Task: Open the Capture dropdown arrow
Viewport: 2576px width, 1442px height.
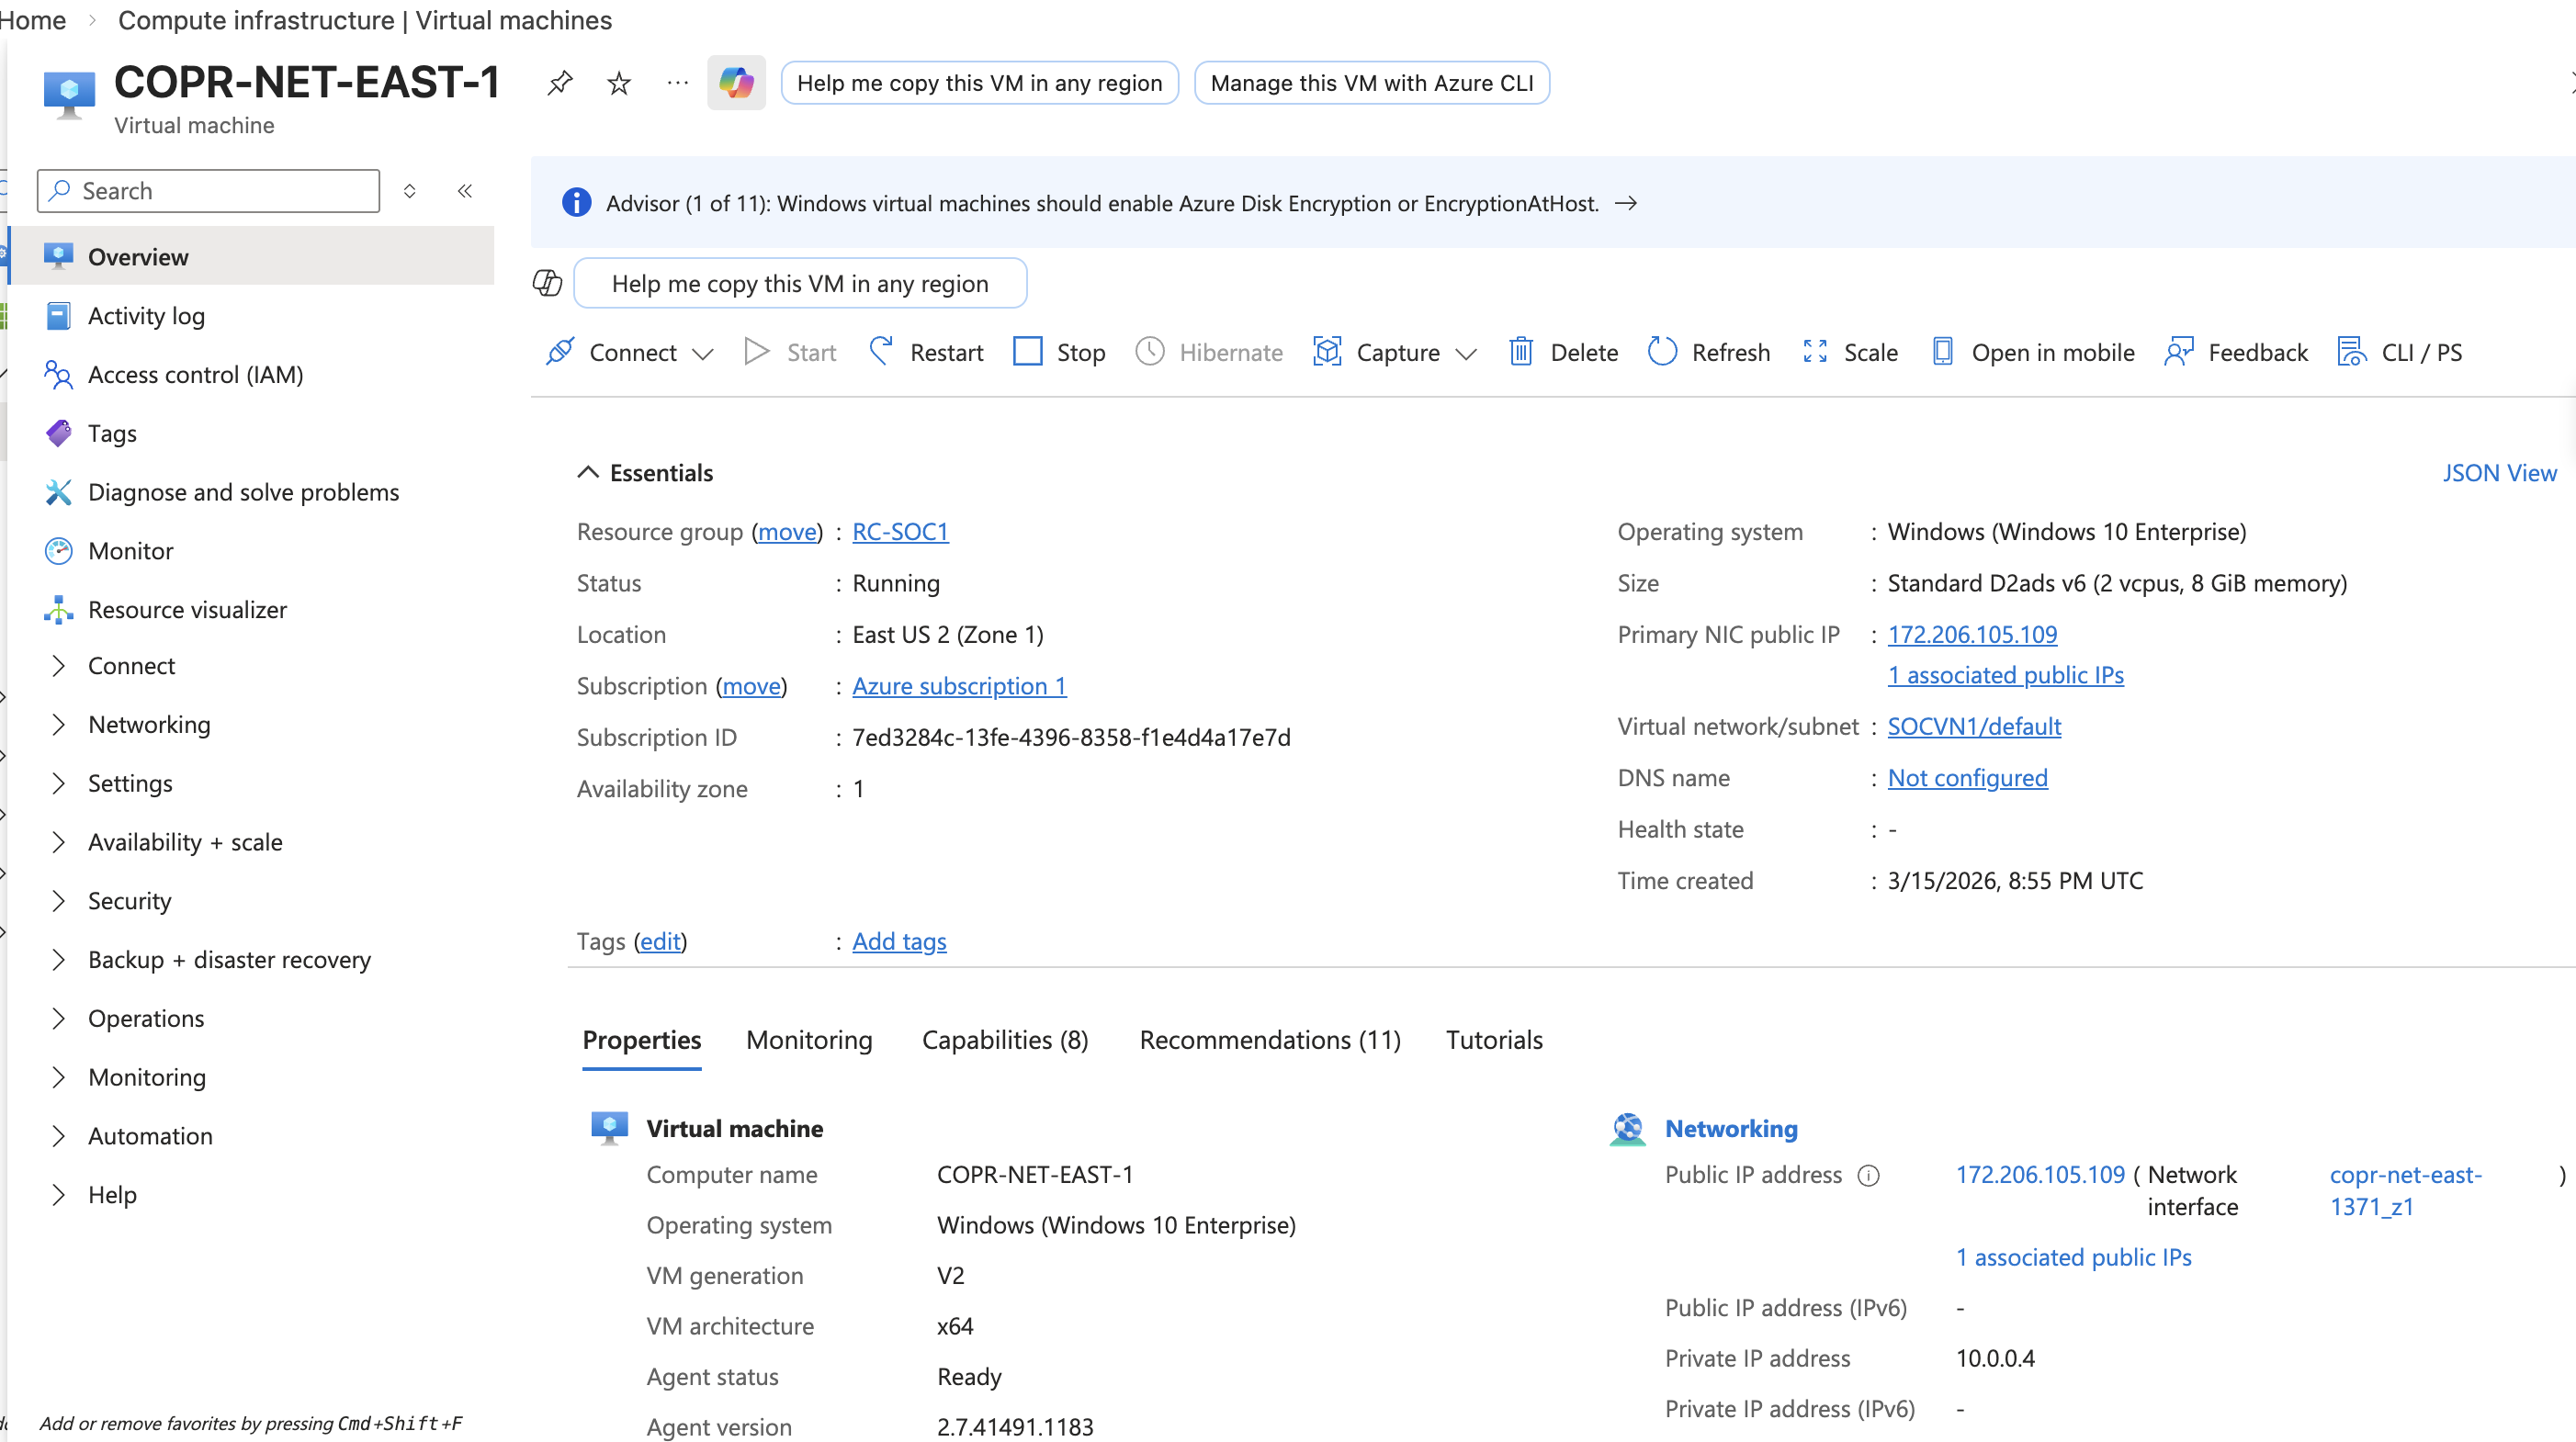Action: pos(1466,353)
